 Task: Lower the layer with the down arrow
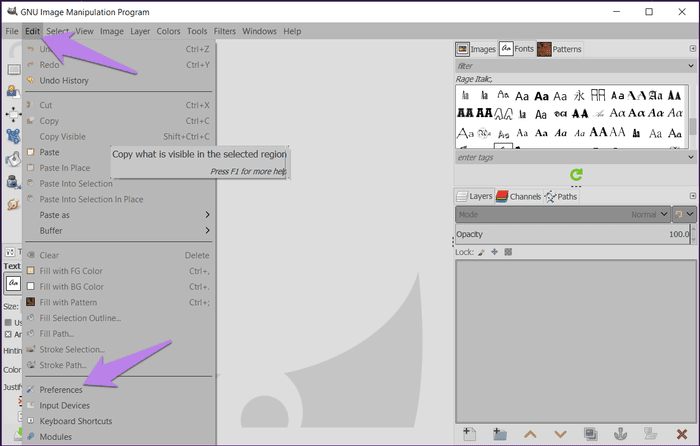(x=560, y=434)
